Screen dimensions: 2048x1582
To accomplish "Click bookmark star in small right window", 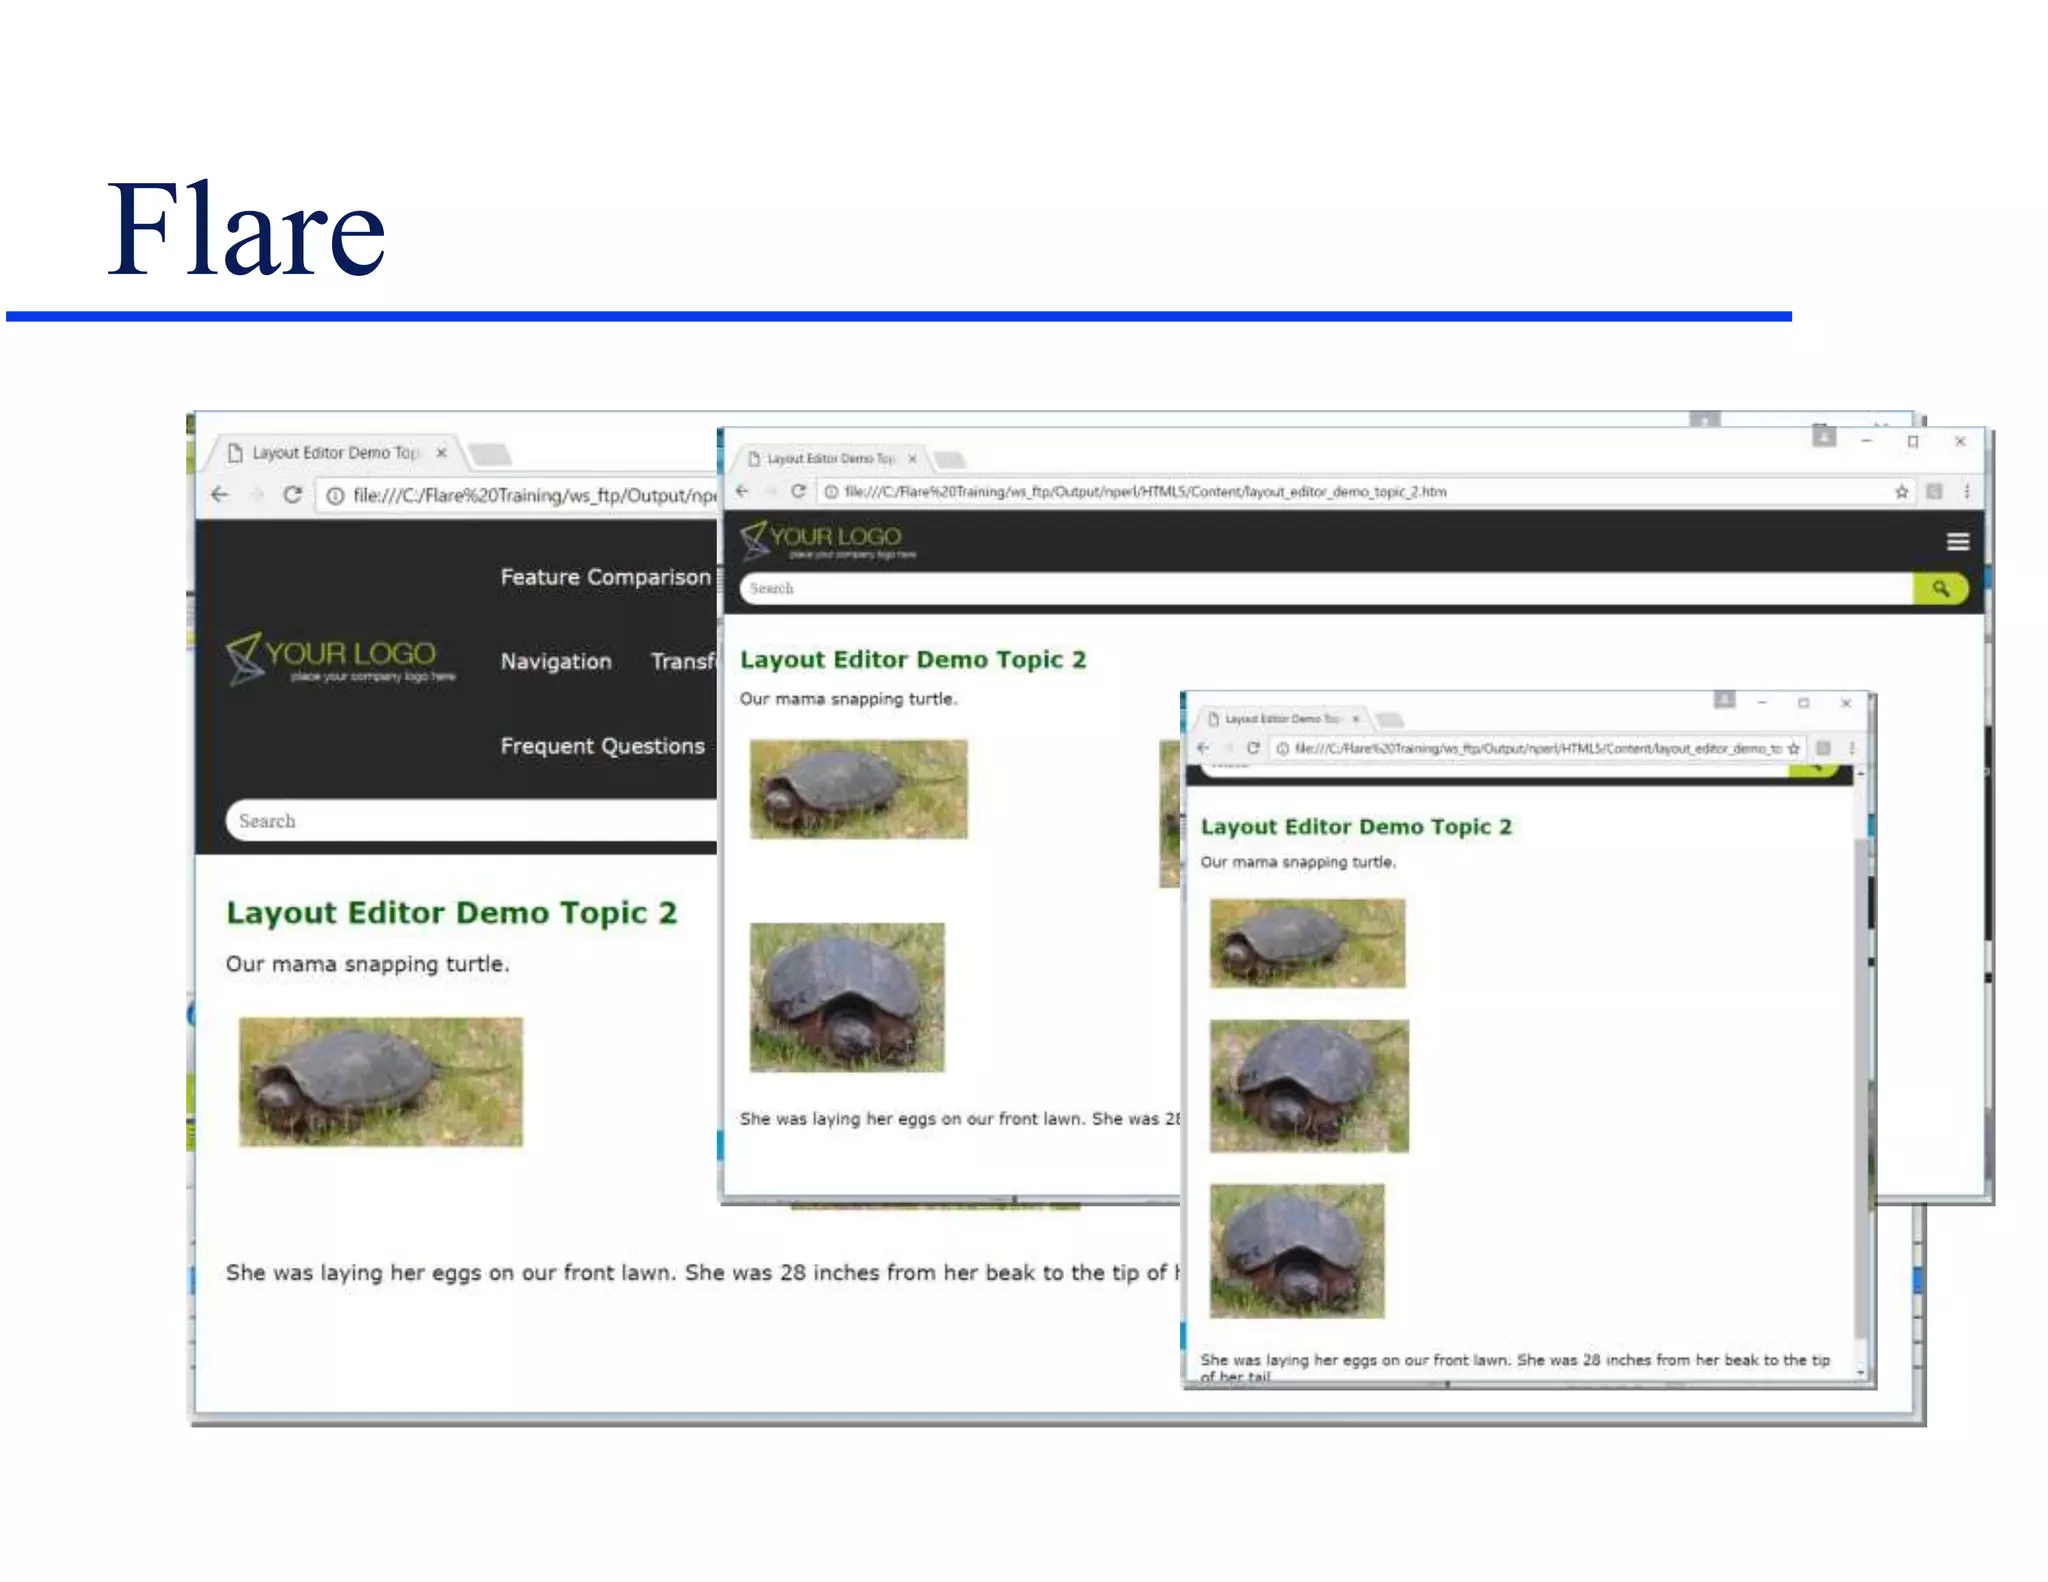I will tap(1793, 748).
